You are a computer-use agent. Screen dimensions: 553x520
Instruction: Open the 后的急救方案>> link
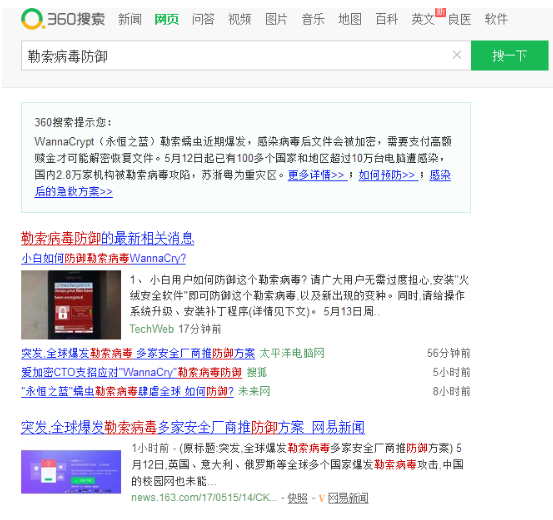[73, 192]
